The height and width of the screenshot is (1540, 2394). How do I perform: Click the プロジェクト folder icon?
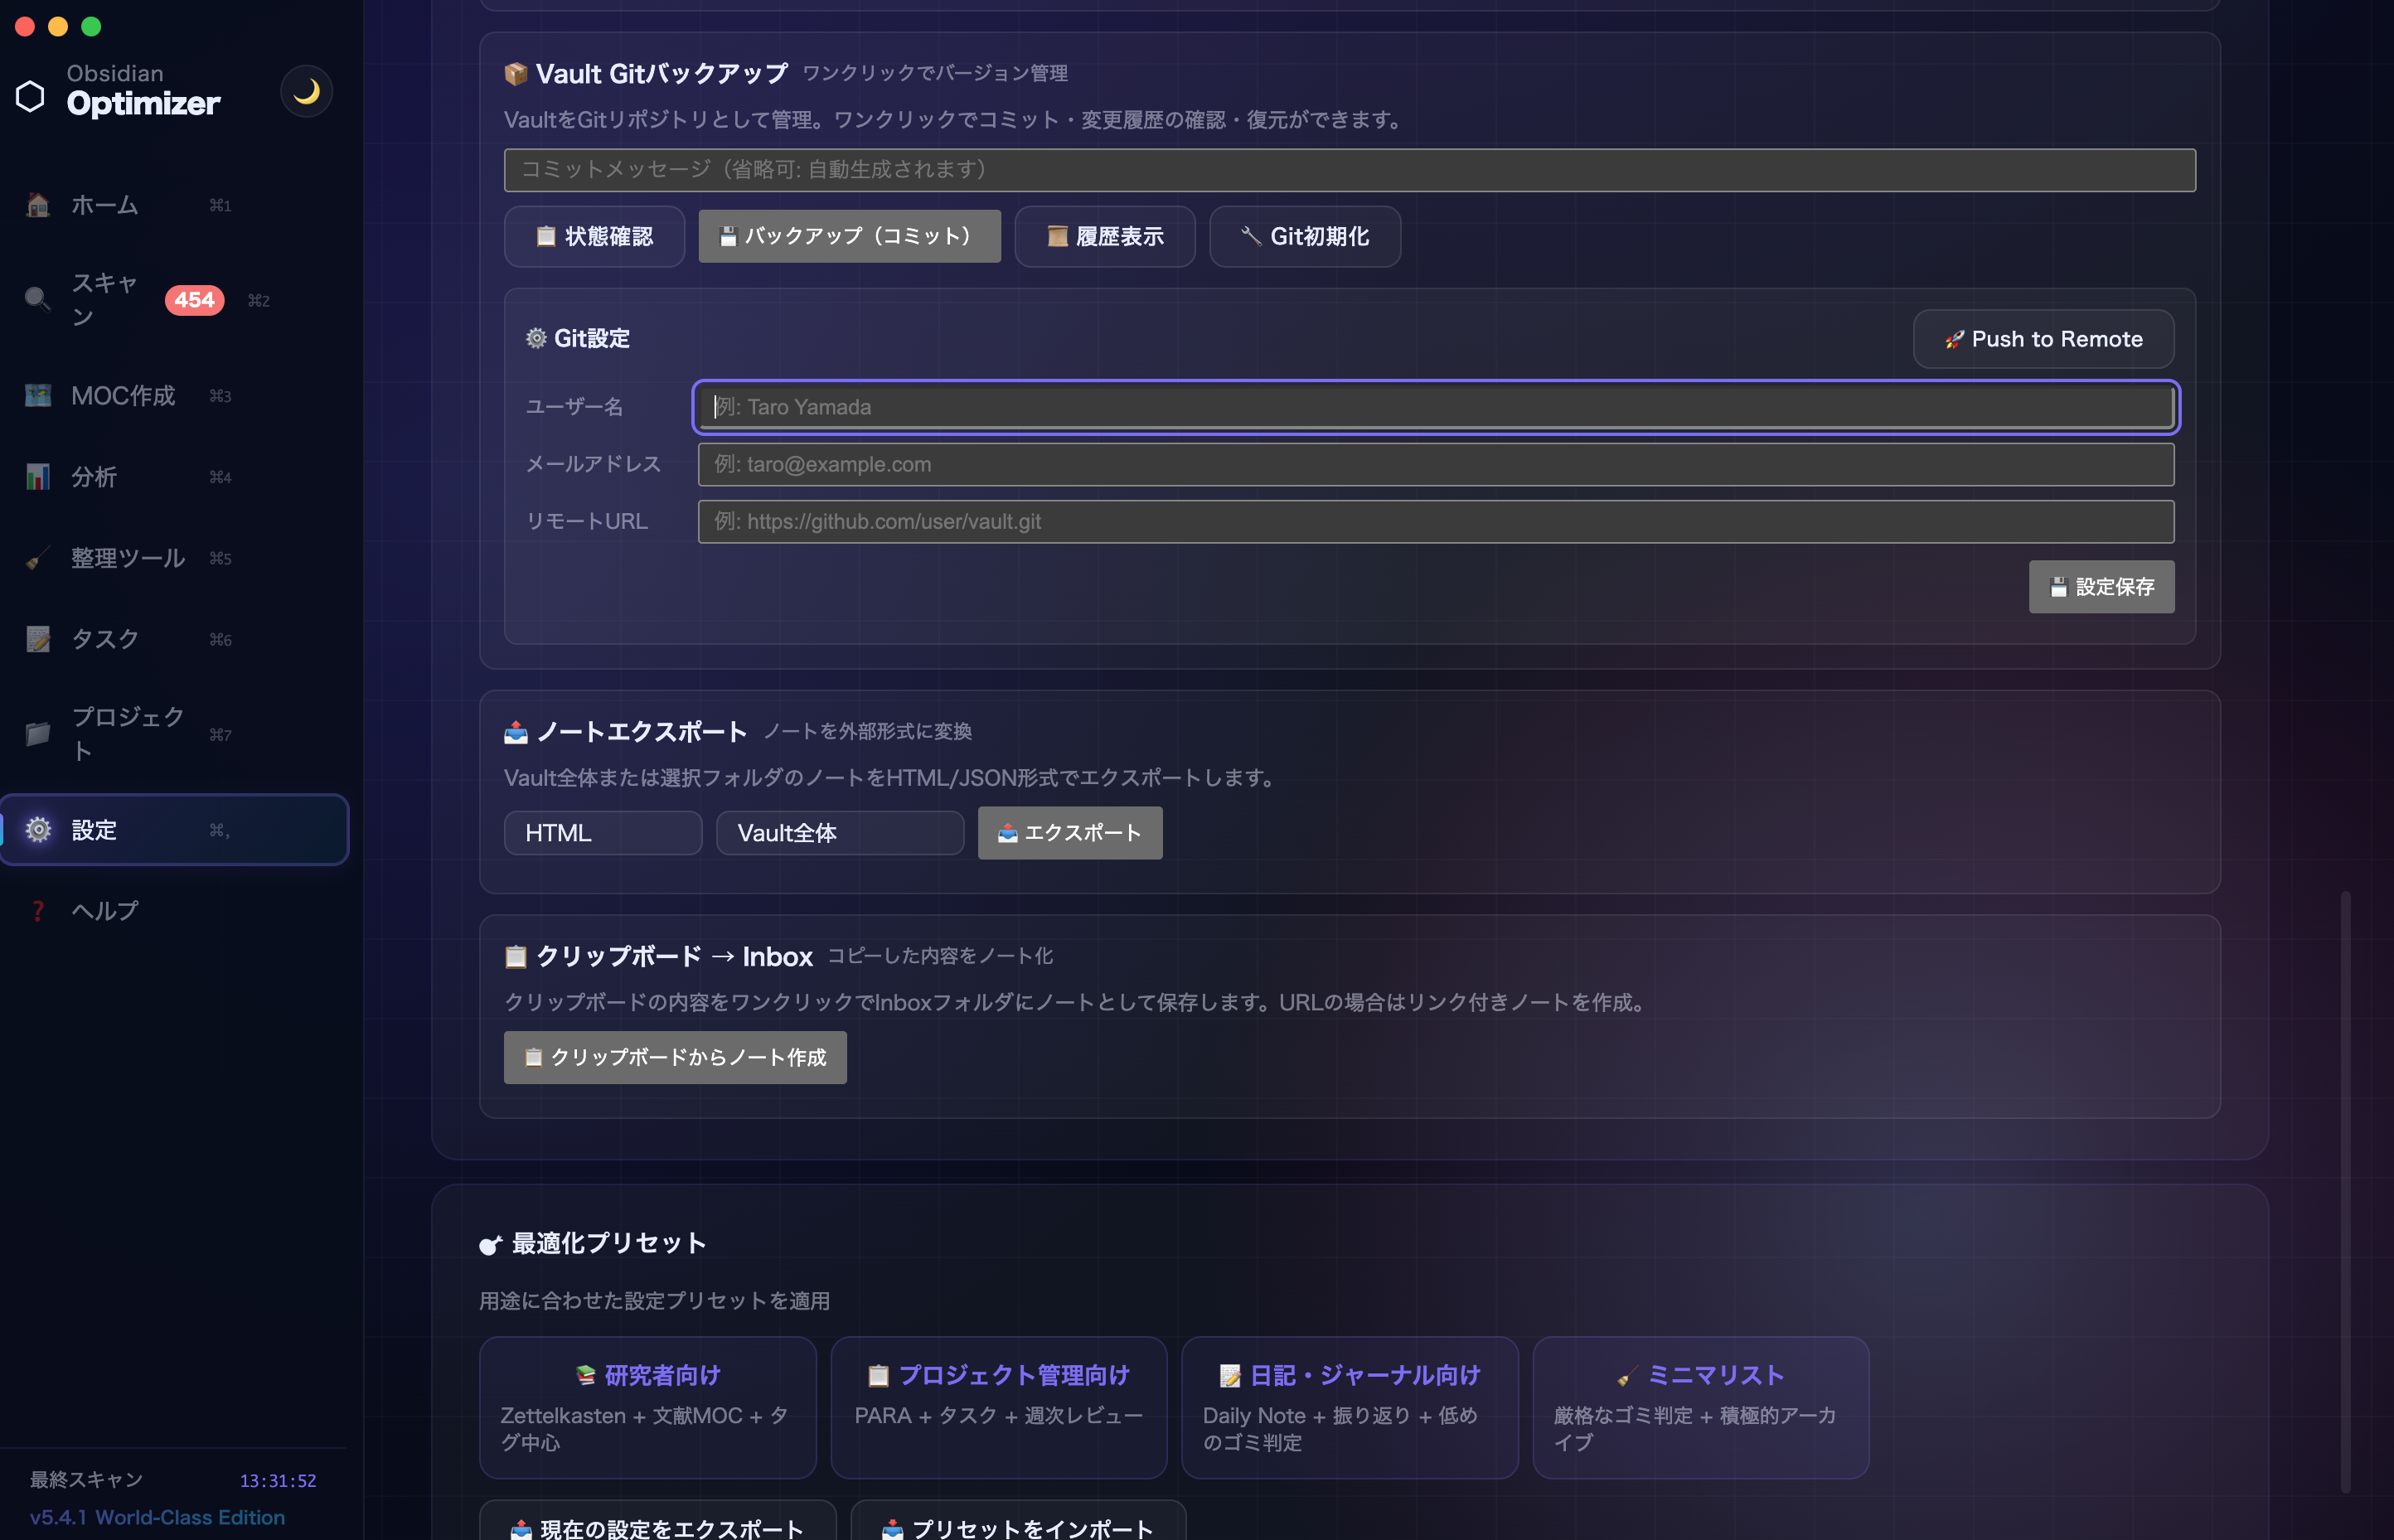[x=38, y=734]
